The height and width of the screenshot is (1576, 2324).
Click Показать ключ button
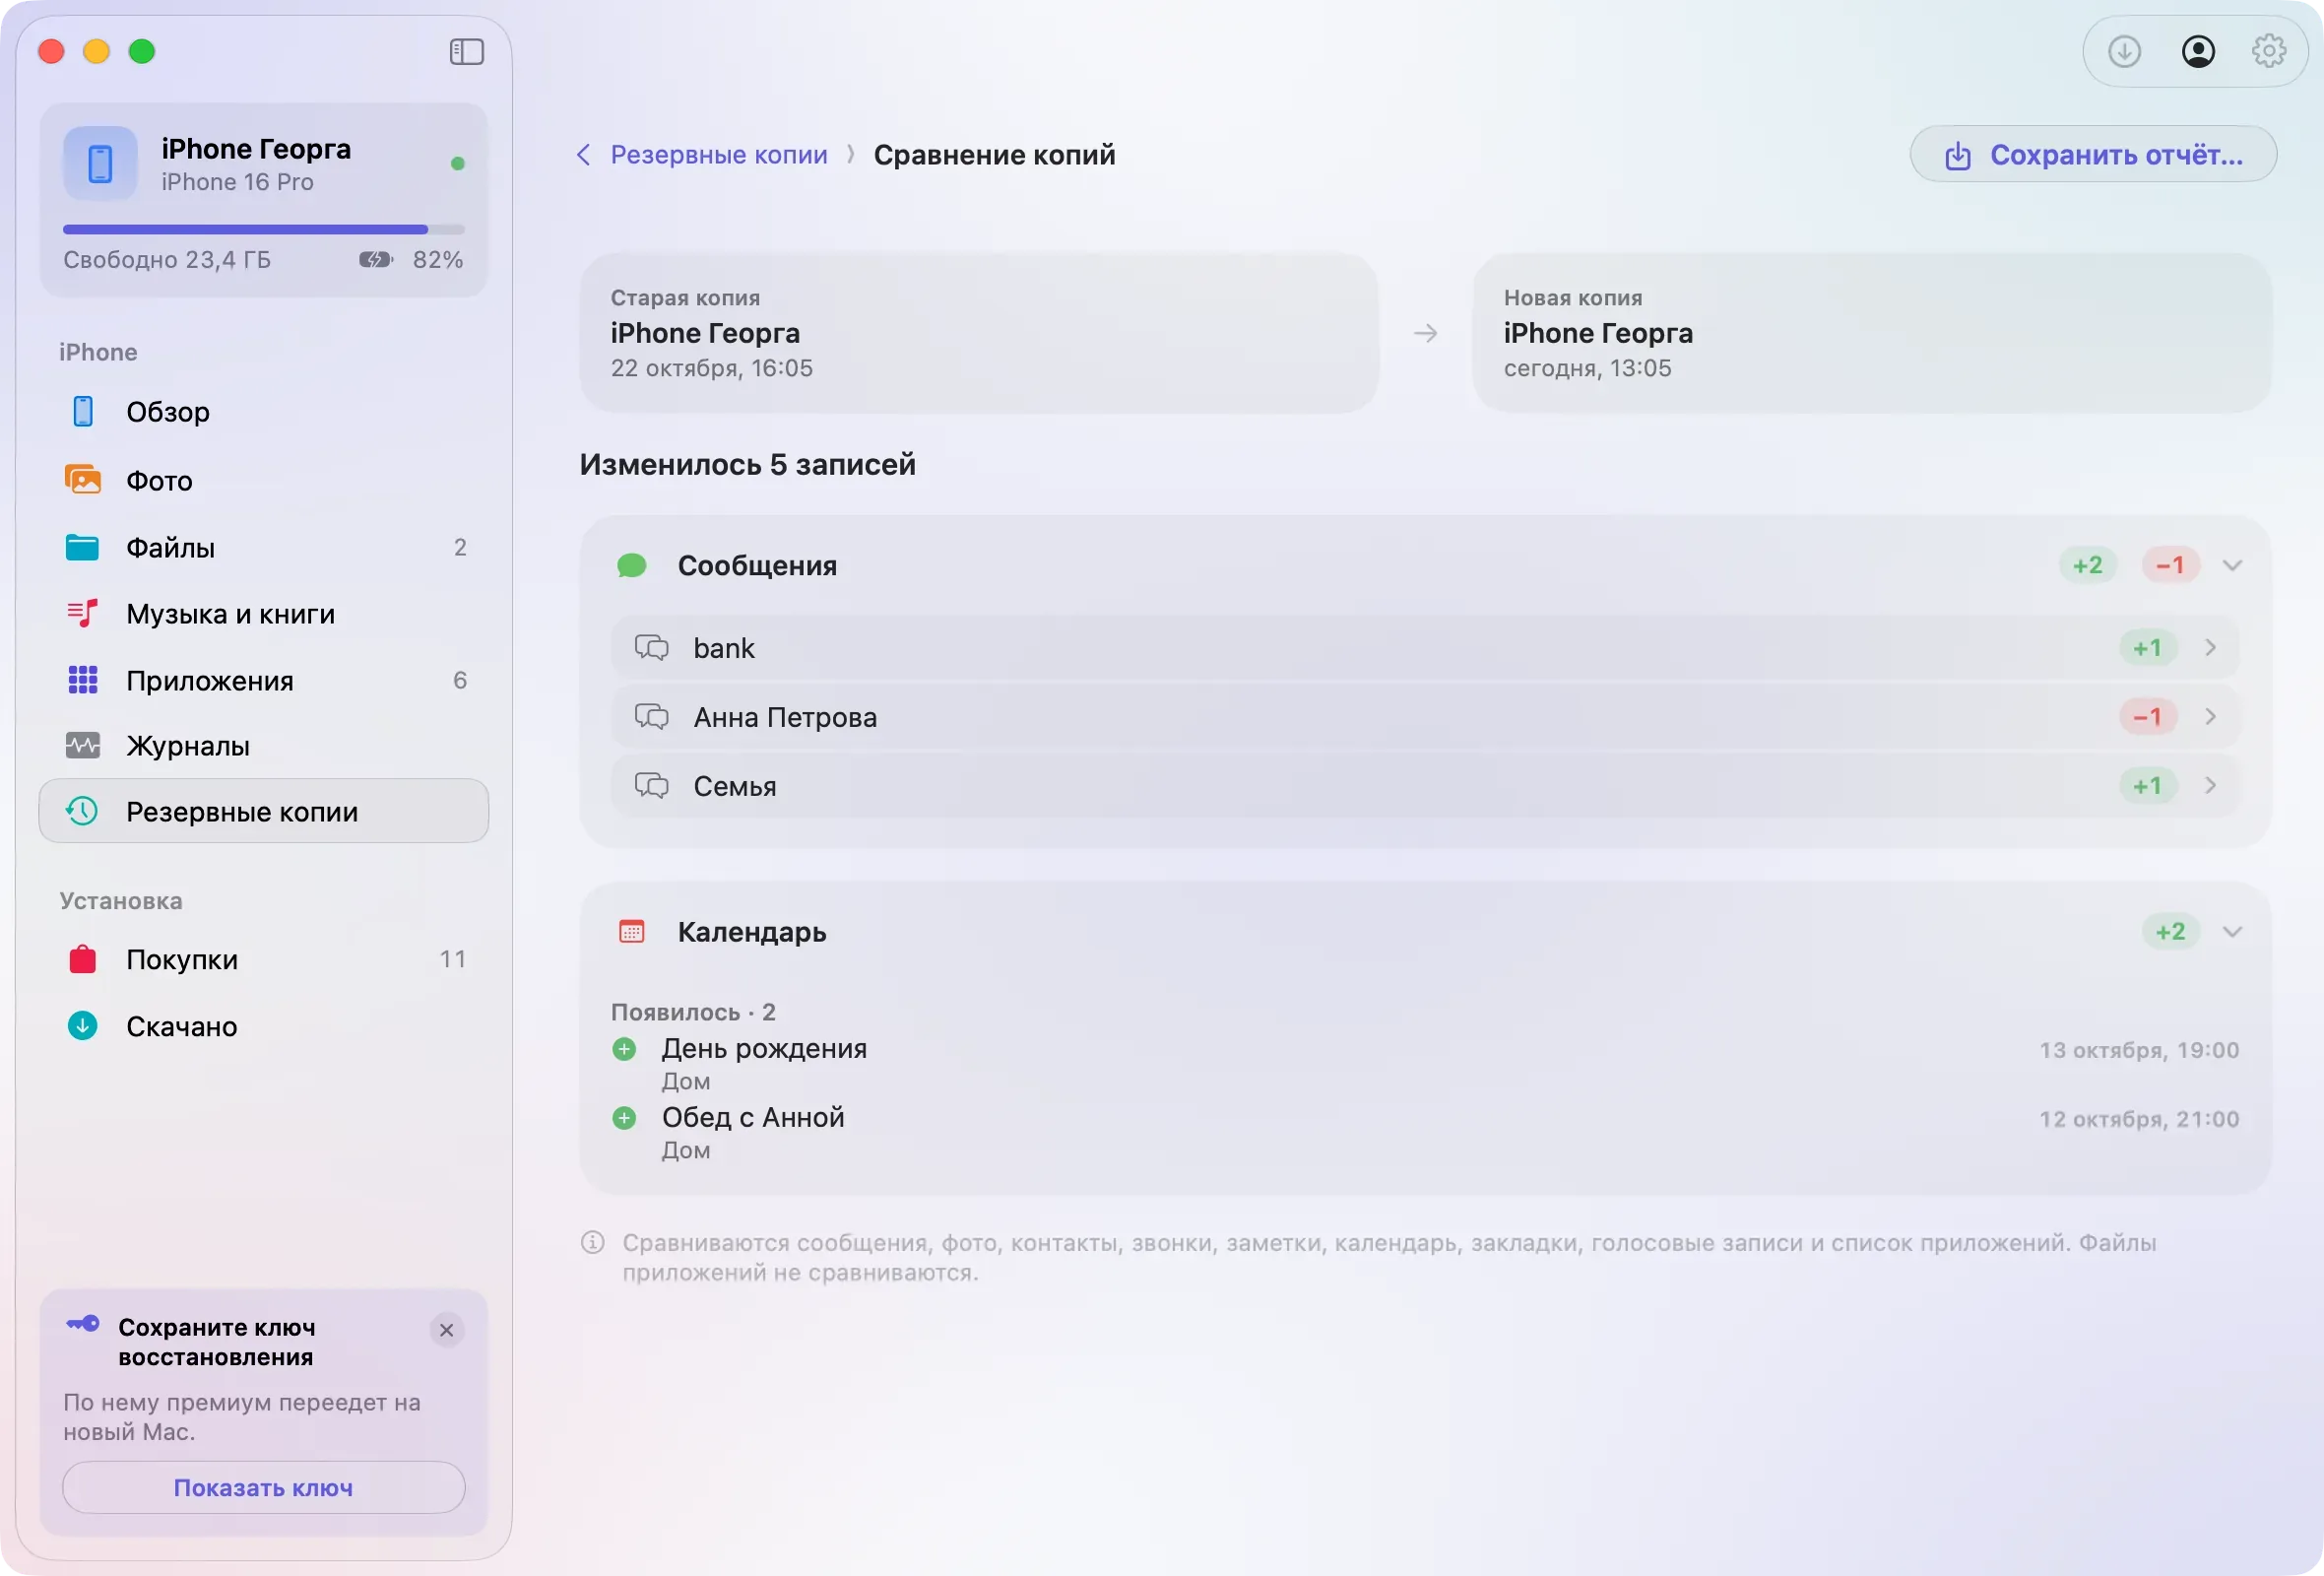tap(263, 1487)
